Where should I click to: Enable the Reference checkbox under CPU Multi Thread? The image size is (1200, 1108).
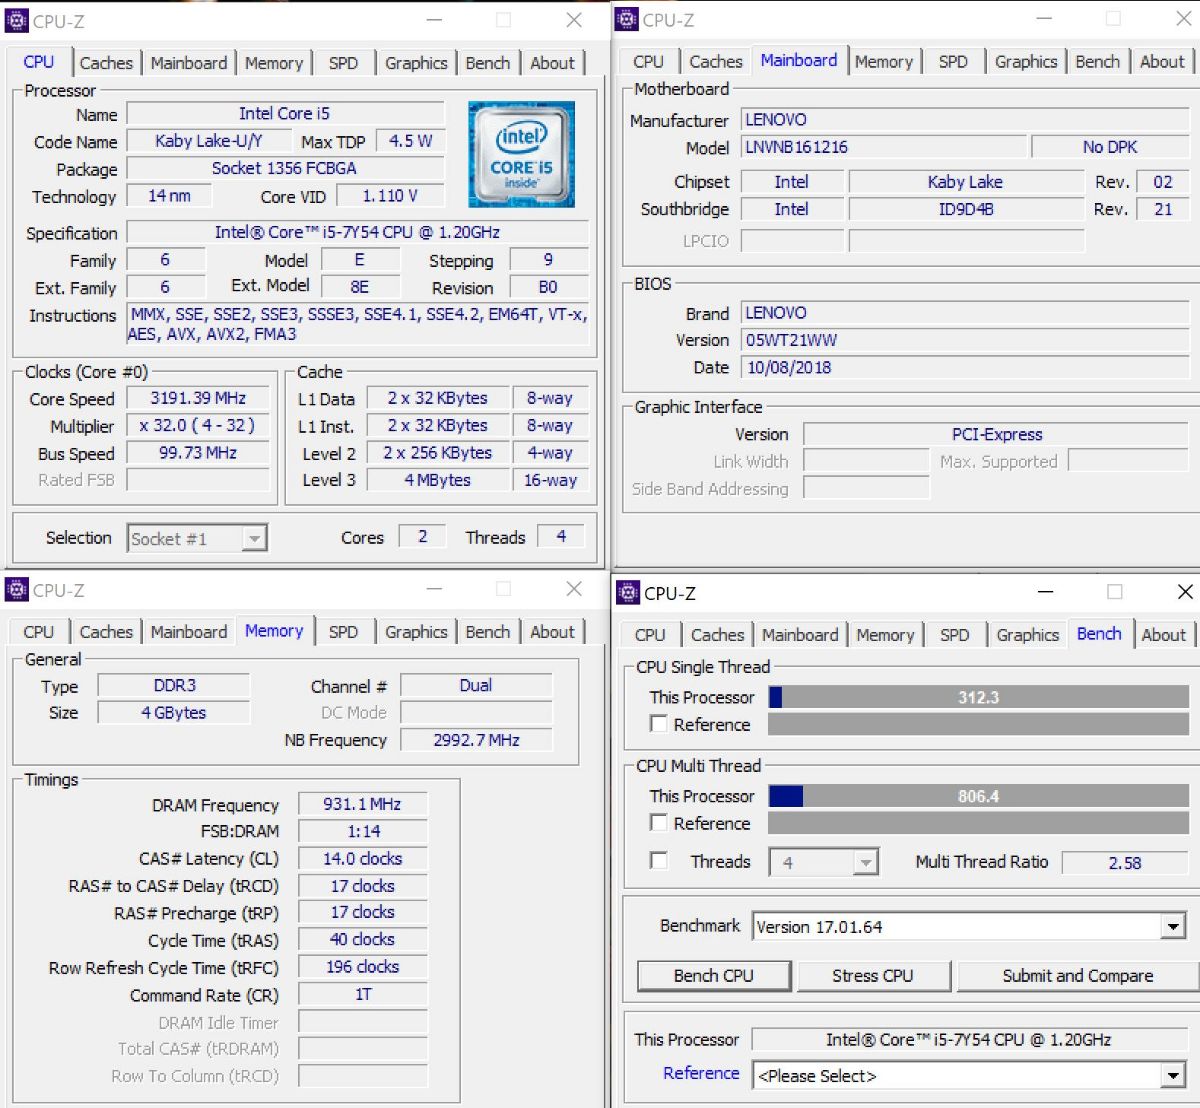[x=659, y=823]
